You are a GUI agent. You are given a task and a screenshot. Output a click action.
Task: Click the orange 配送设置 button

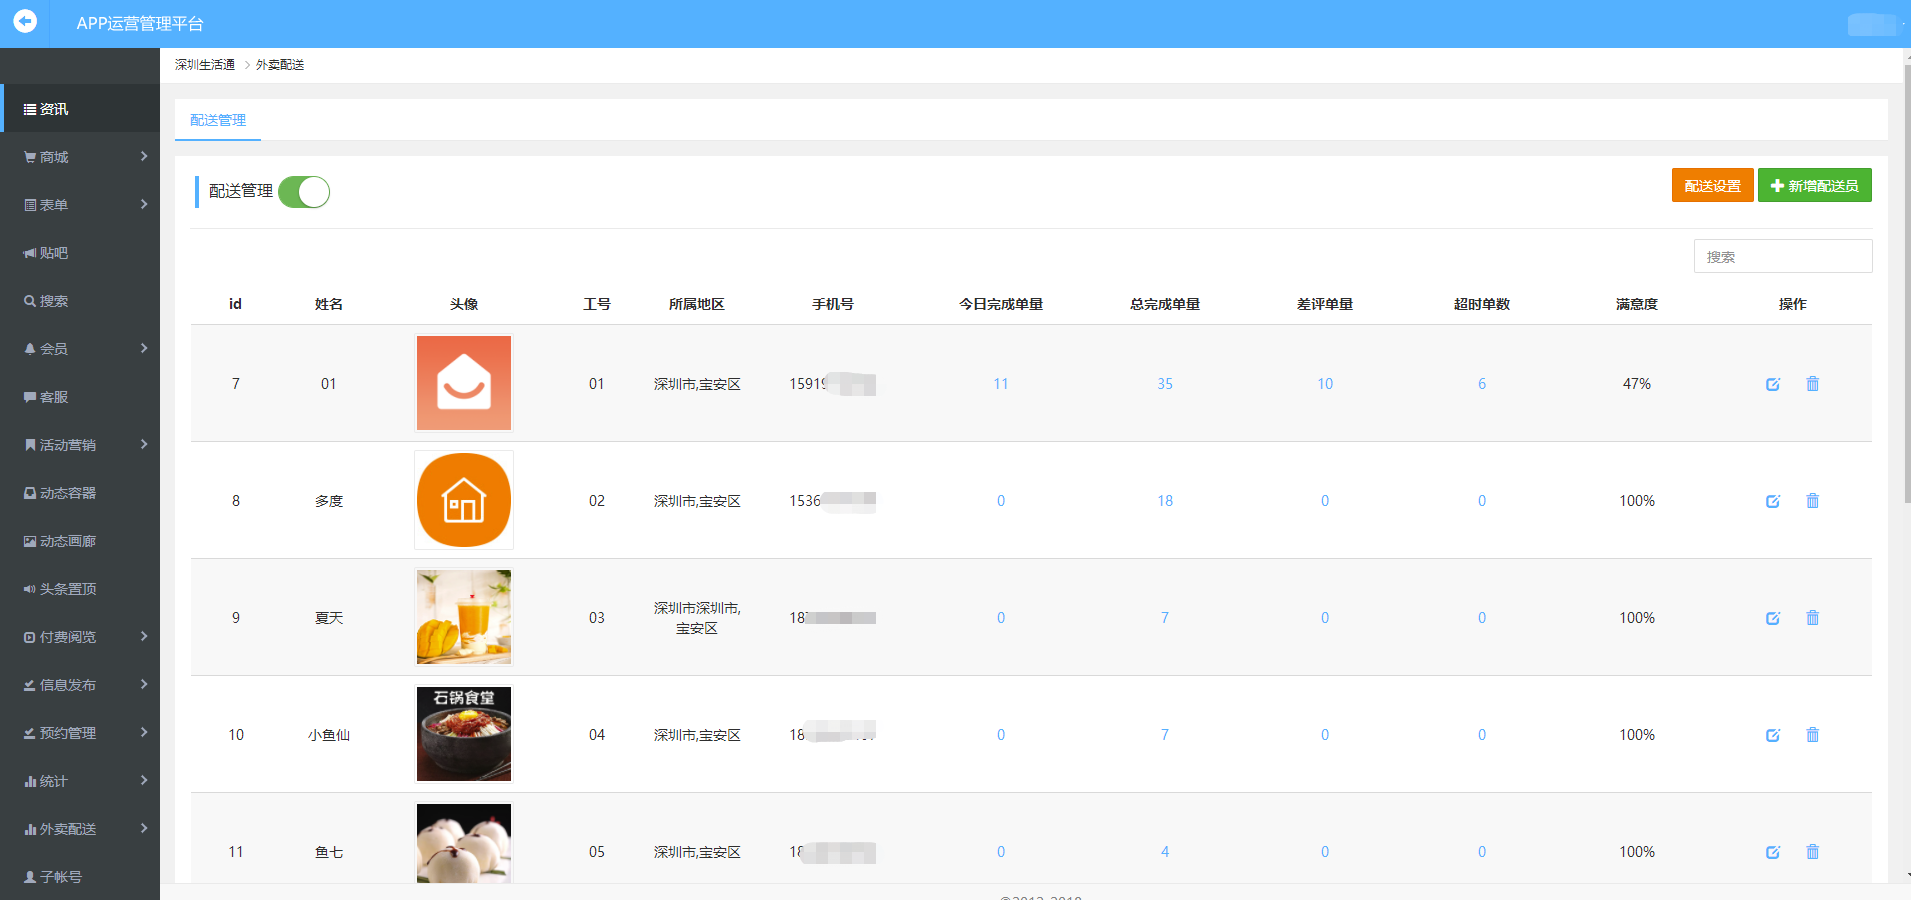click(x=1711, y=186)
